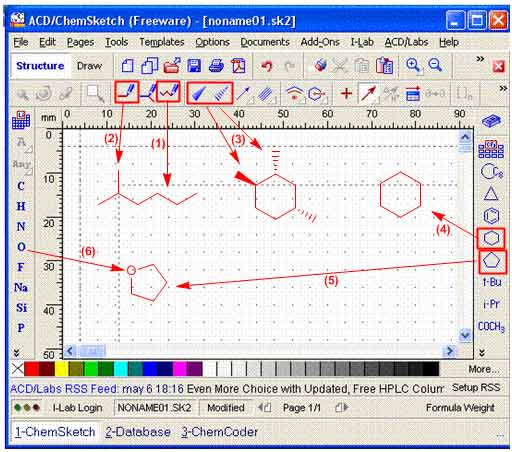
Task: Switch to the 3-ChemCoder tab
Action: click(x=219, y=432)
